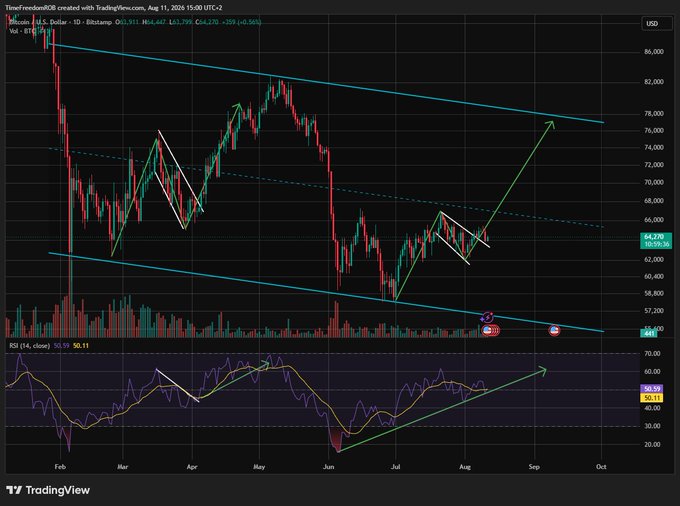This screenshot has width=680, height=506.
Task: Click the 78,000 price axis label
Action: (x=654, y=114)
